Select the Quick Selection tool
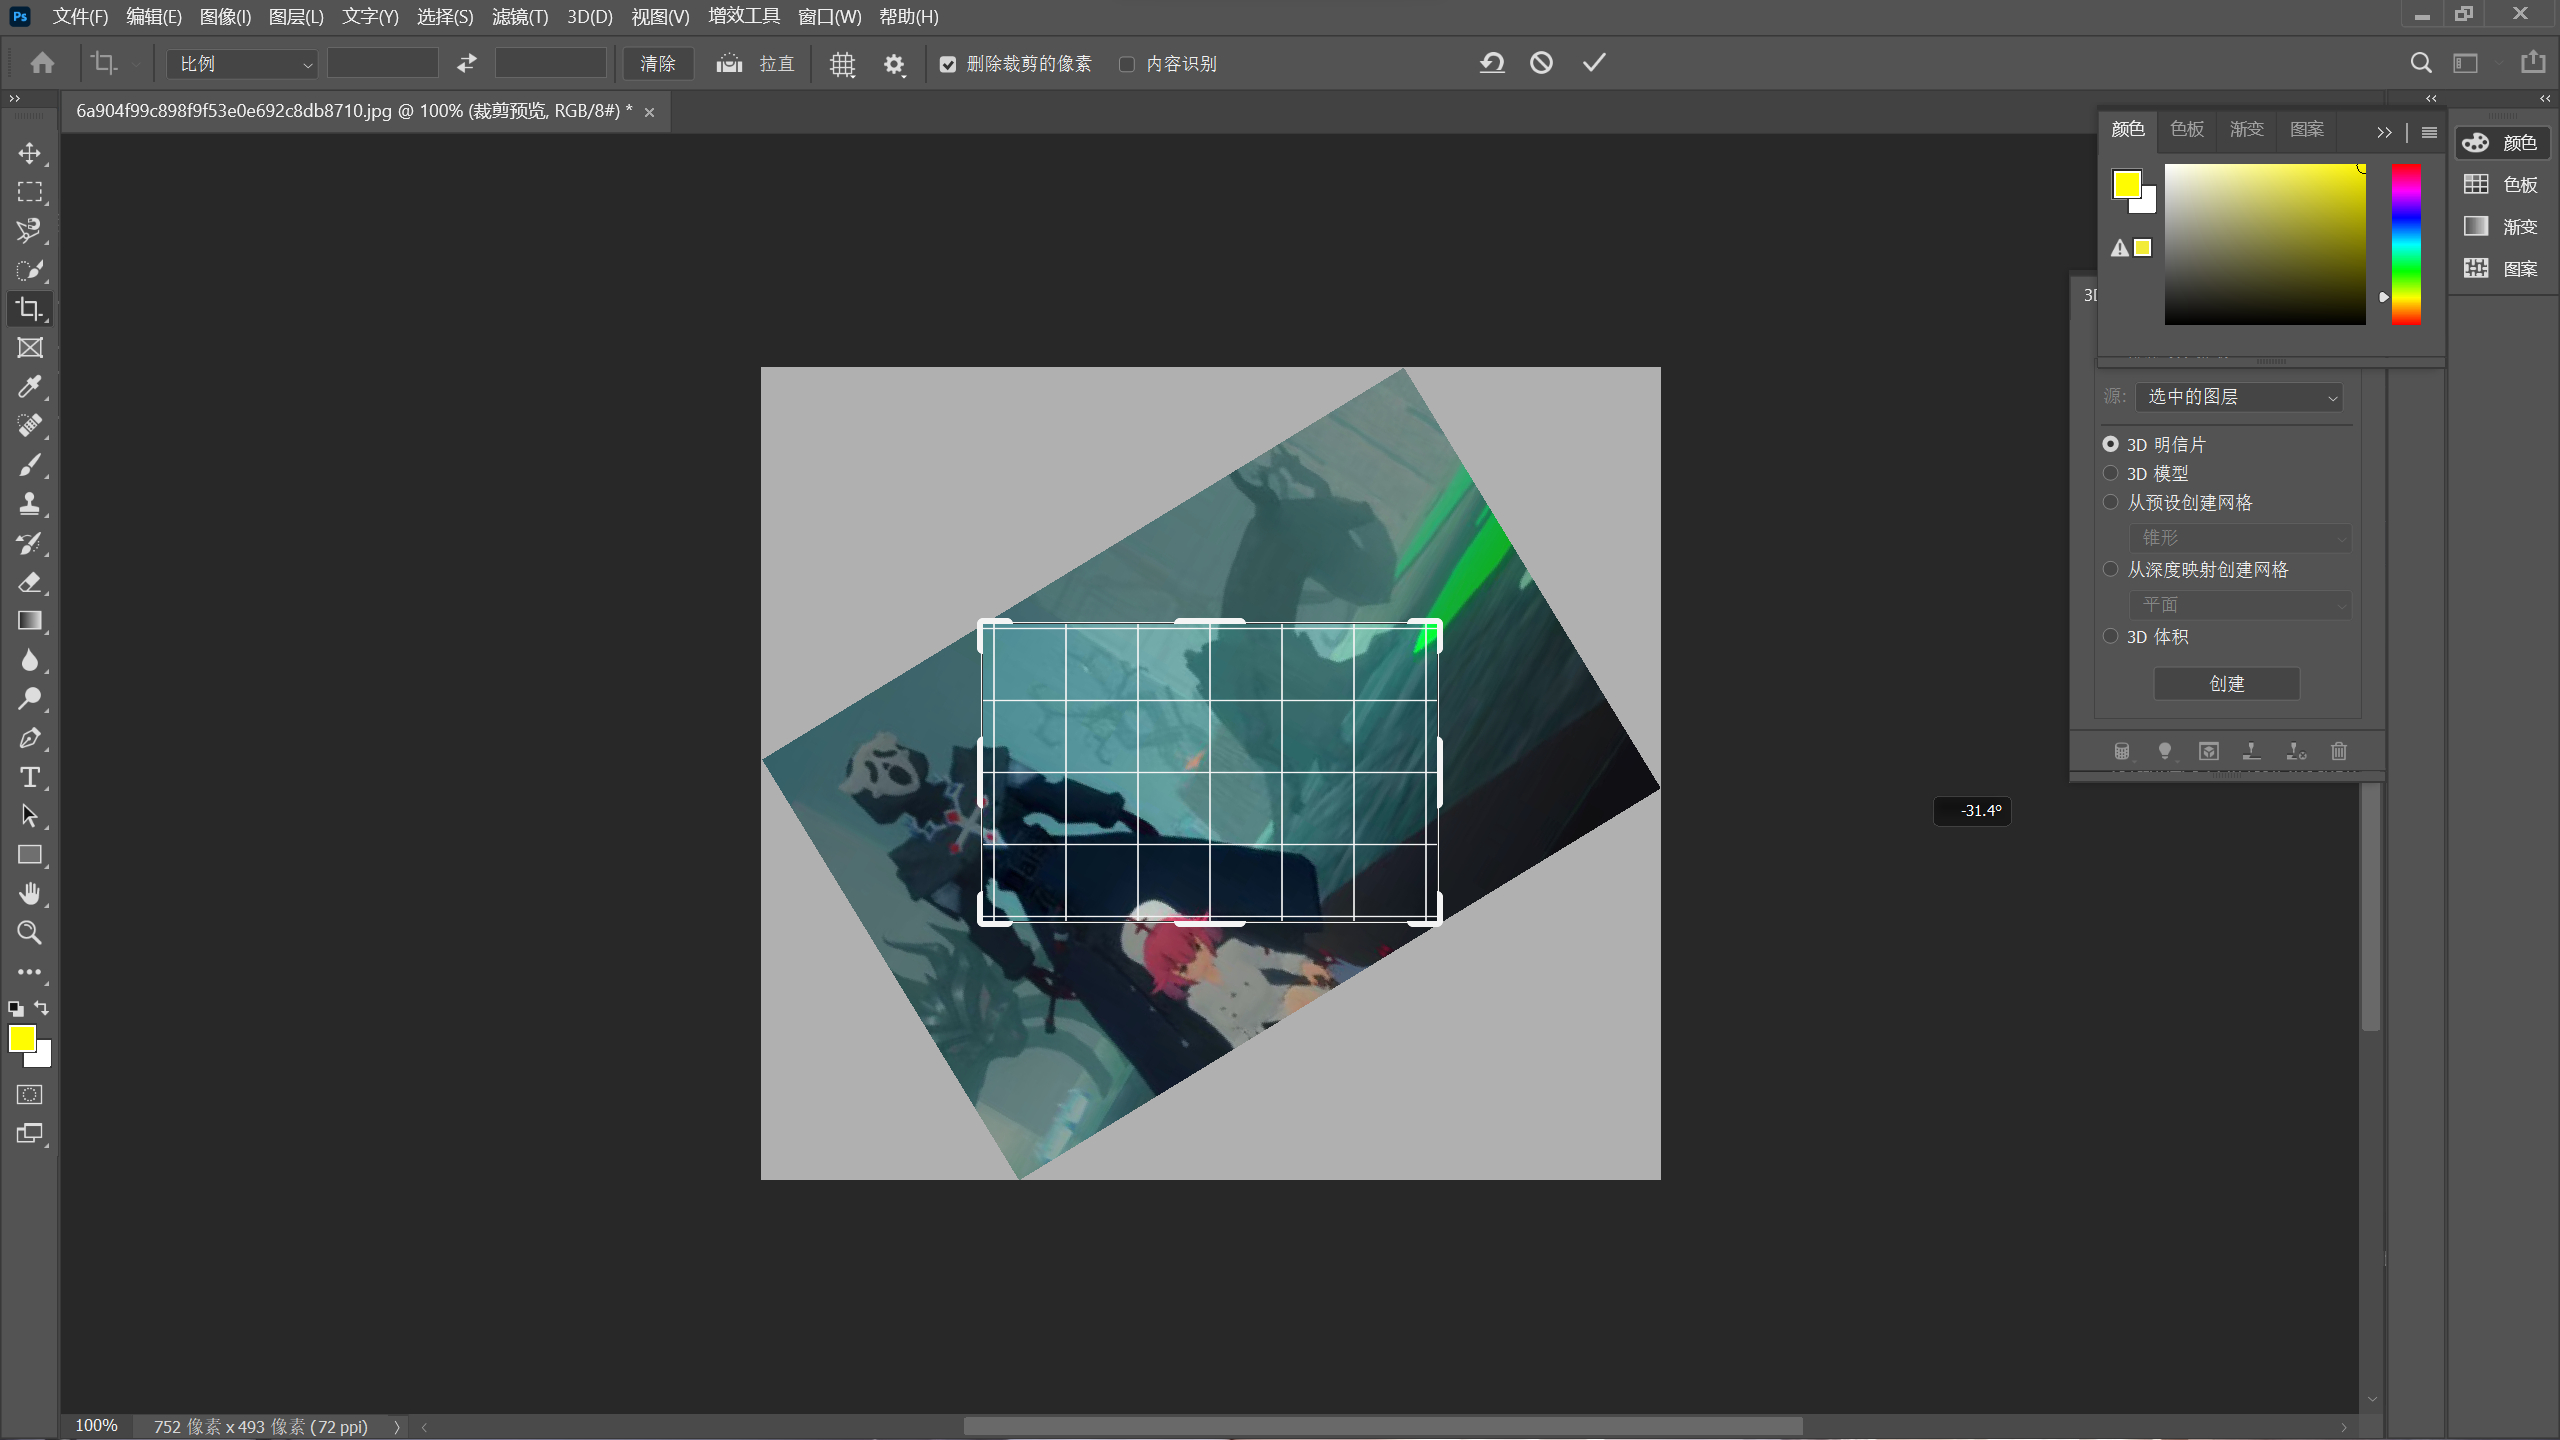 29,270
